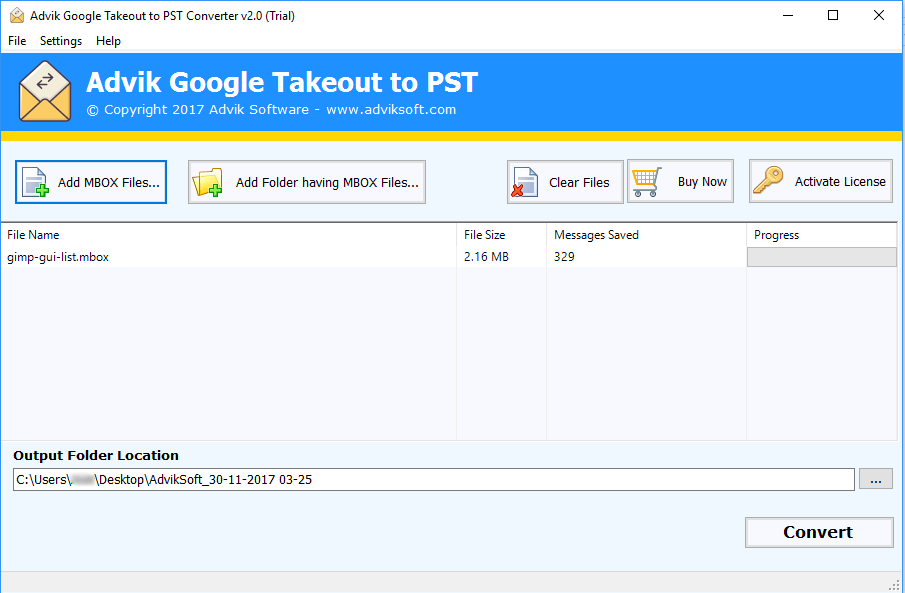
Task: Click the File Size column header
Action: [x=502, y=235]
